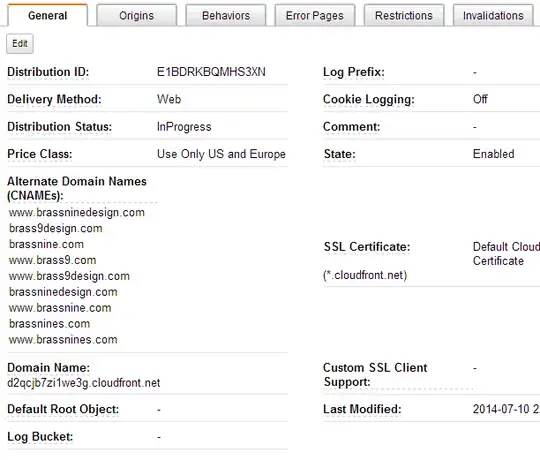Click the Web delivery method value

[169, 99]
